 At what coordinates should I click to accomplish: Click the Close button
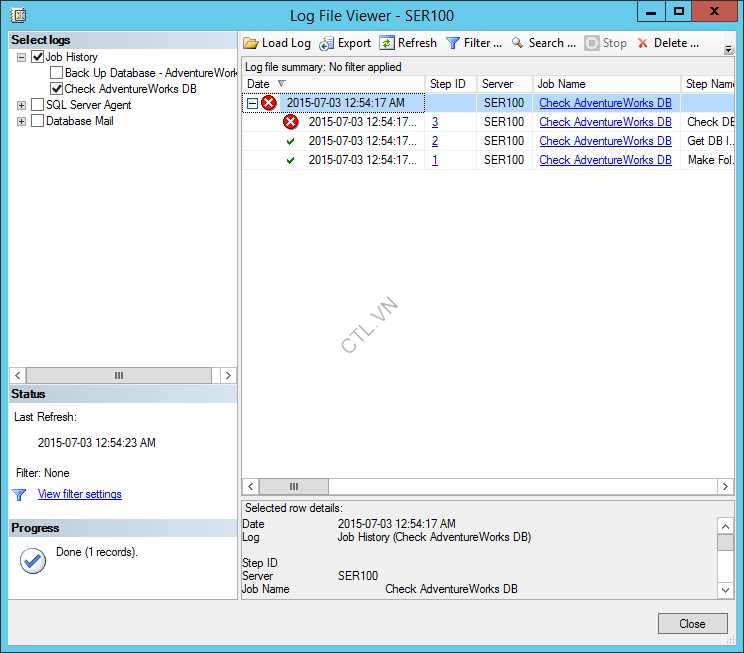[692, 623]
